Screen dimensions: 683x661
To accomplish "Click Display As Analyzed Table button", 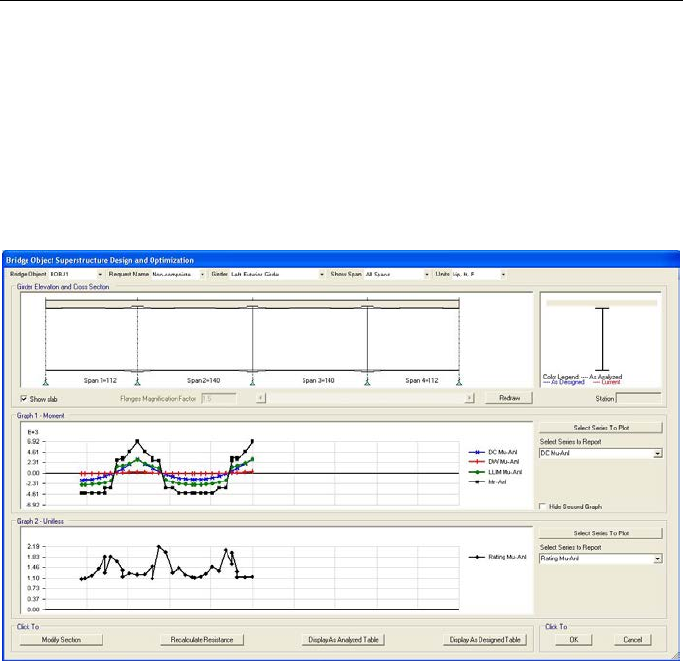I will (343, 640).
